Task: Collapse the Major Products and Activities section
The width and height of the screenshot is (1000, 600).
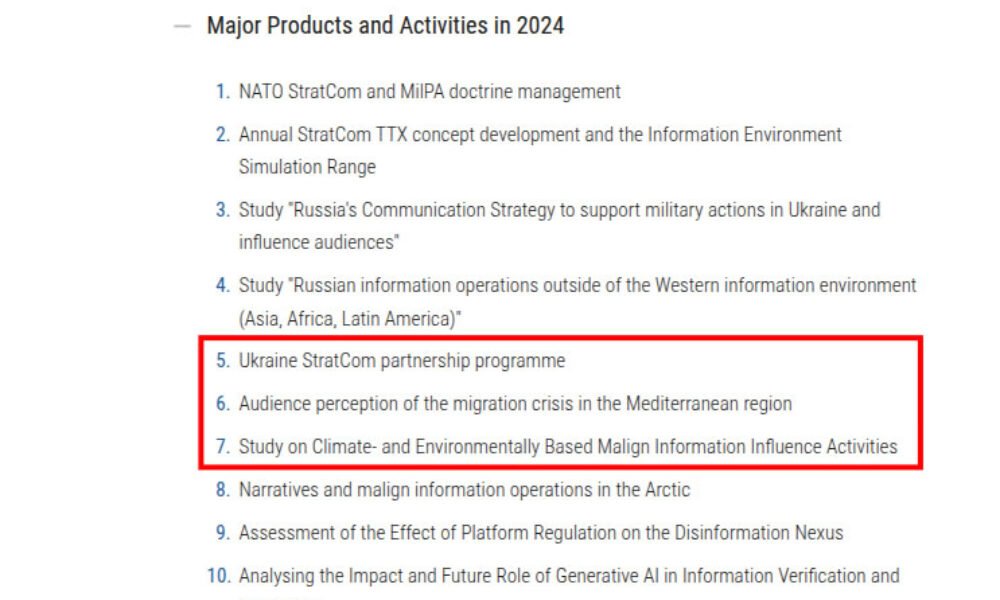Action: tap(181, 27)
